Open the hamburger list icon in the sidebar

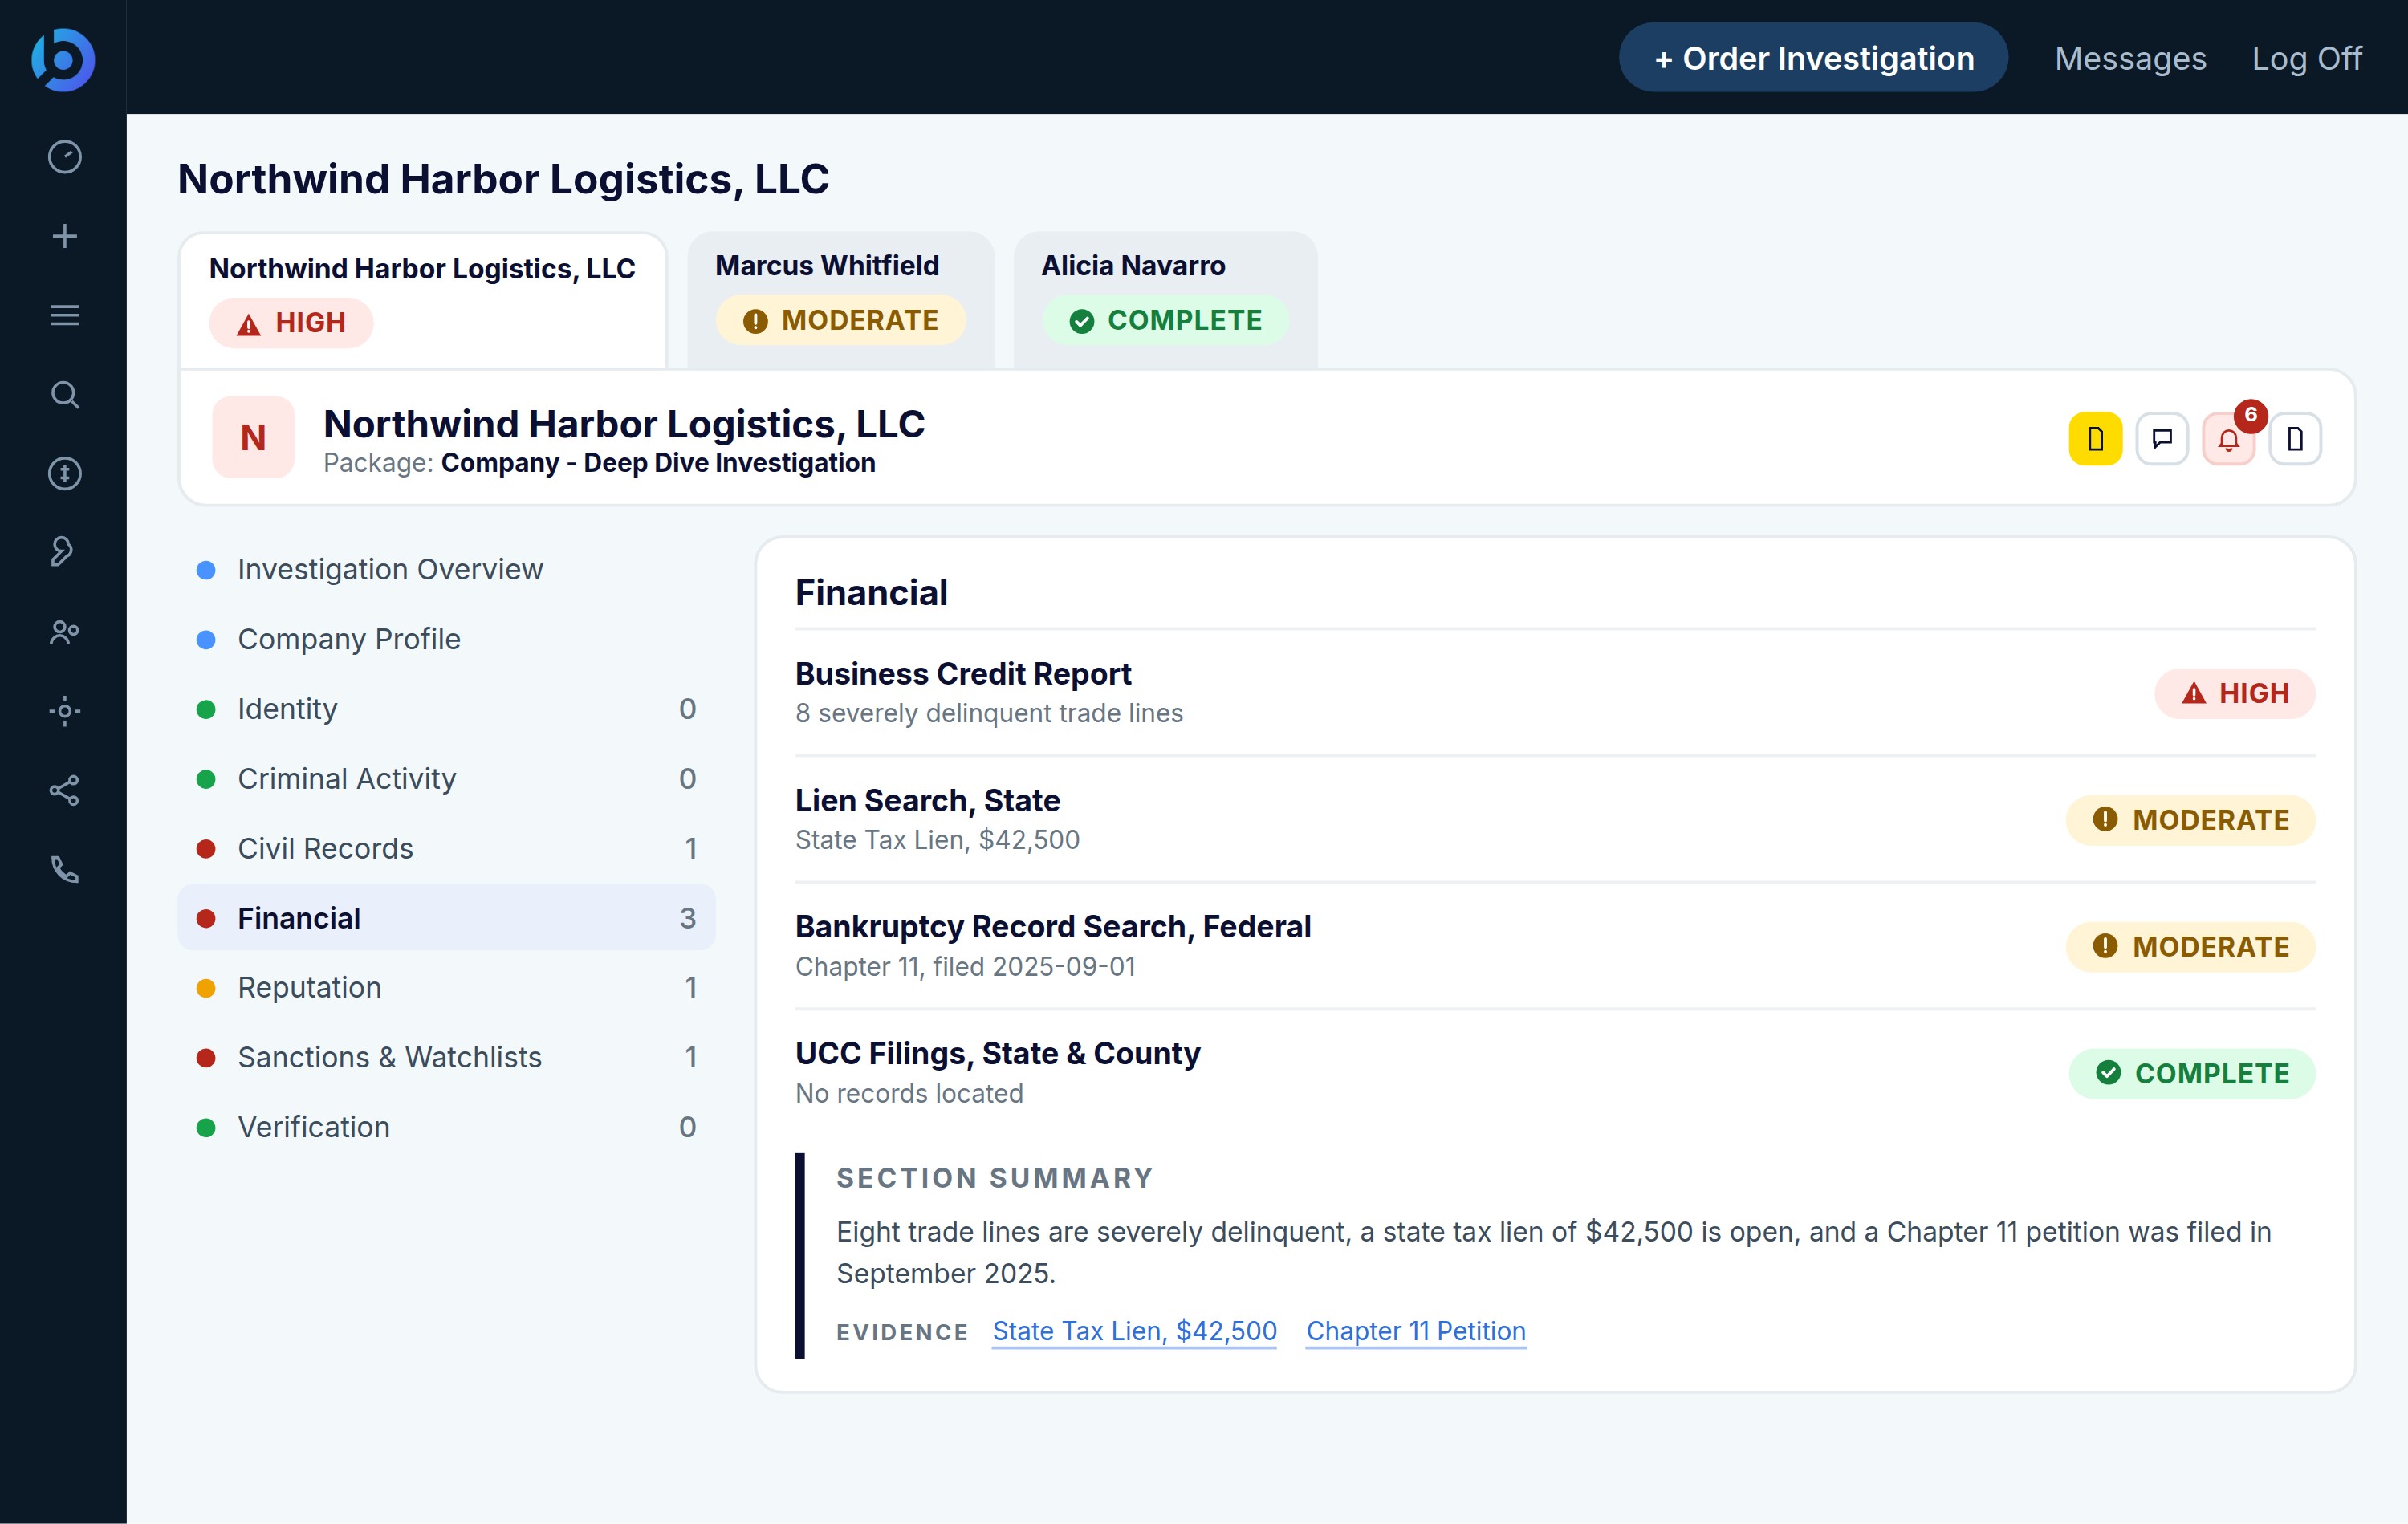point(65,315)
